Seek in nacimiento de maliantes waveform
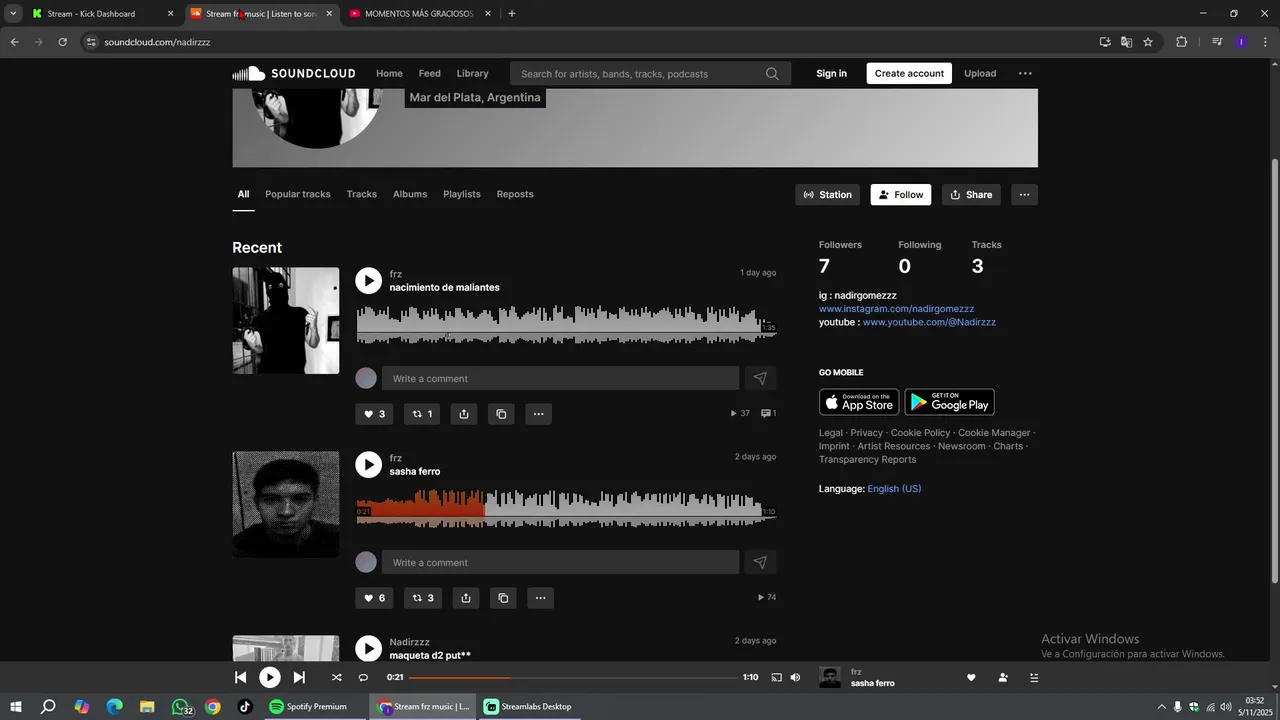 pyautogui.click(x=566, y=324)
